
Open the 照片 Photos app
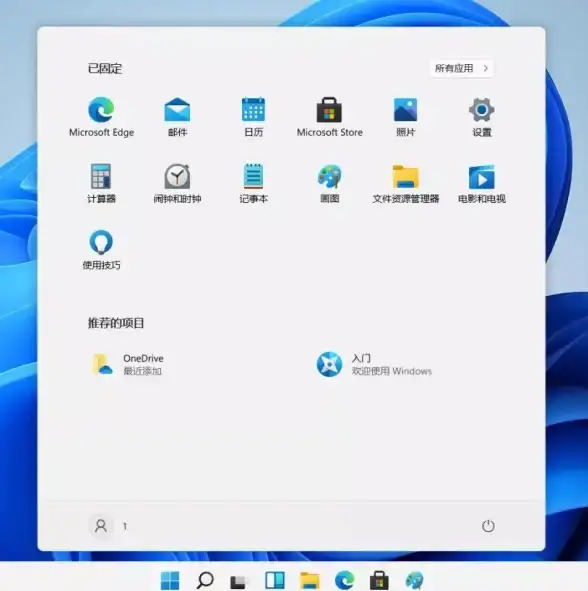(406, 116)
